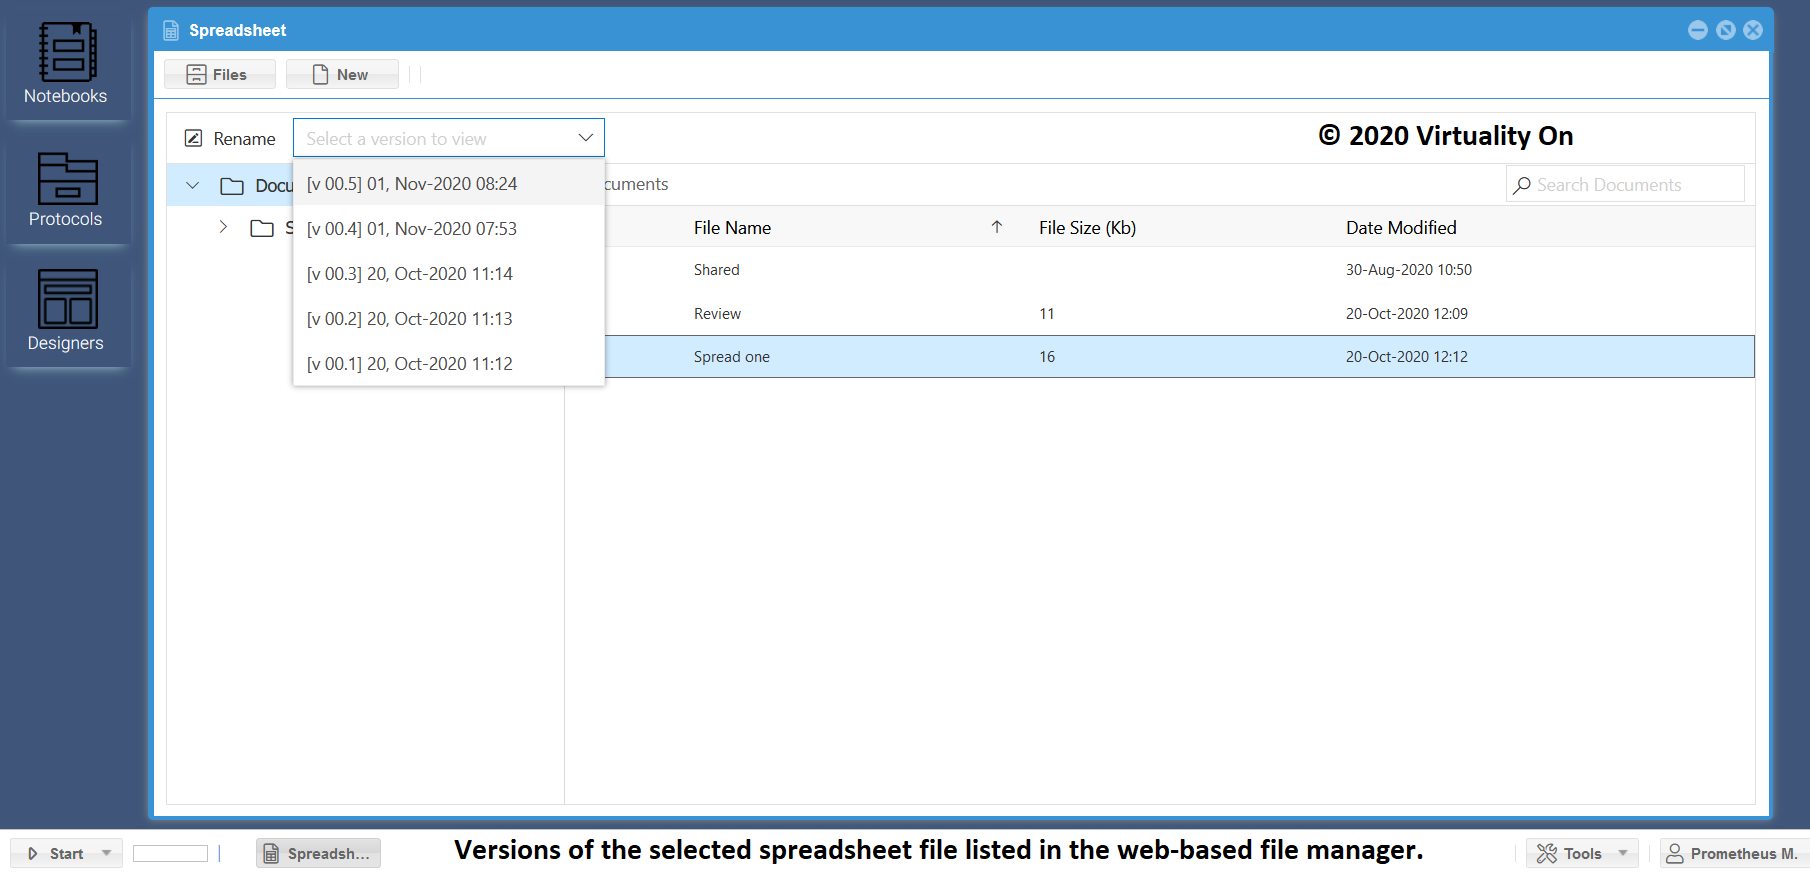This screenshot has width=1810, height=877.
Task: Open the Start dropdown arrow
Action: (106, 853)
